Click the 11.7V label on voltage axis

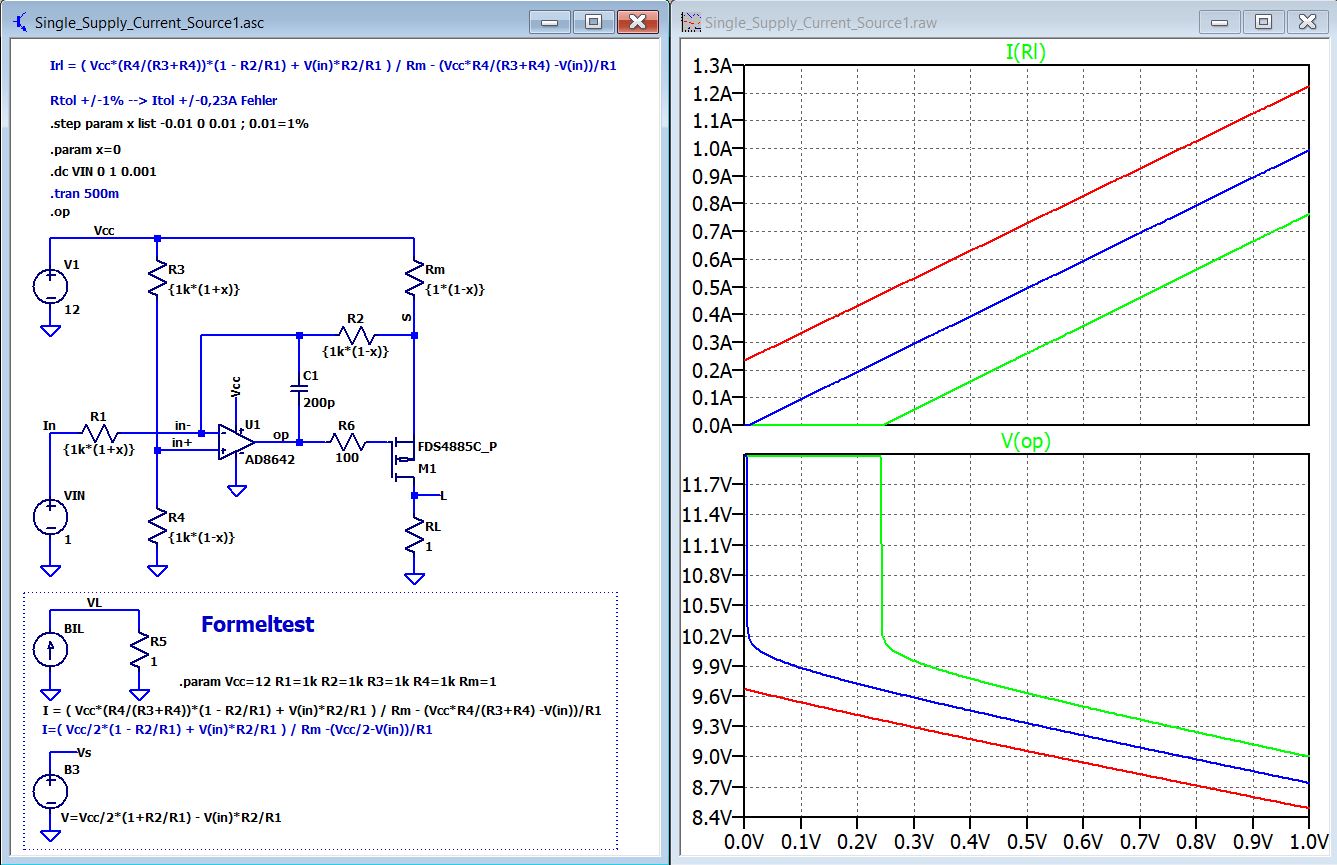tap(705, 485)
